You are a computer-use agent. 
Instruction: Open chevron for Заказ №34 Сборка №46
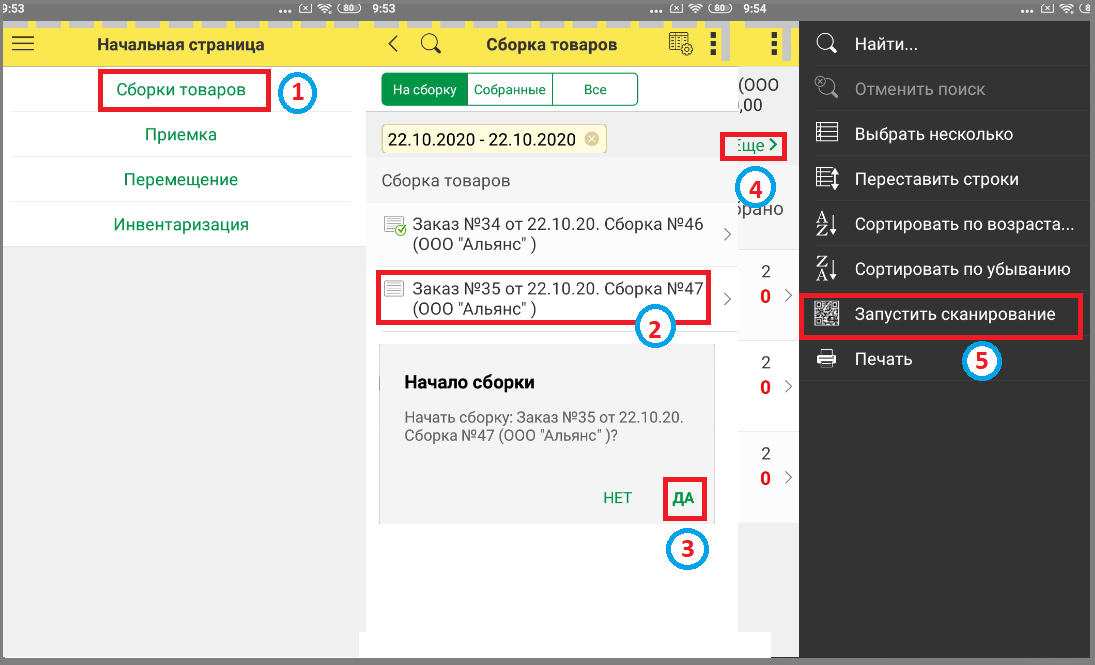[727, 234]
